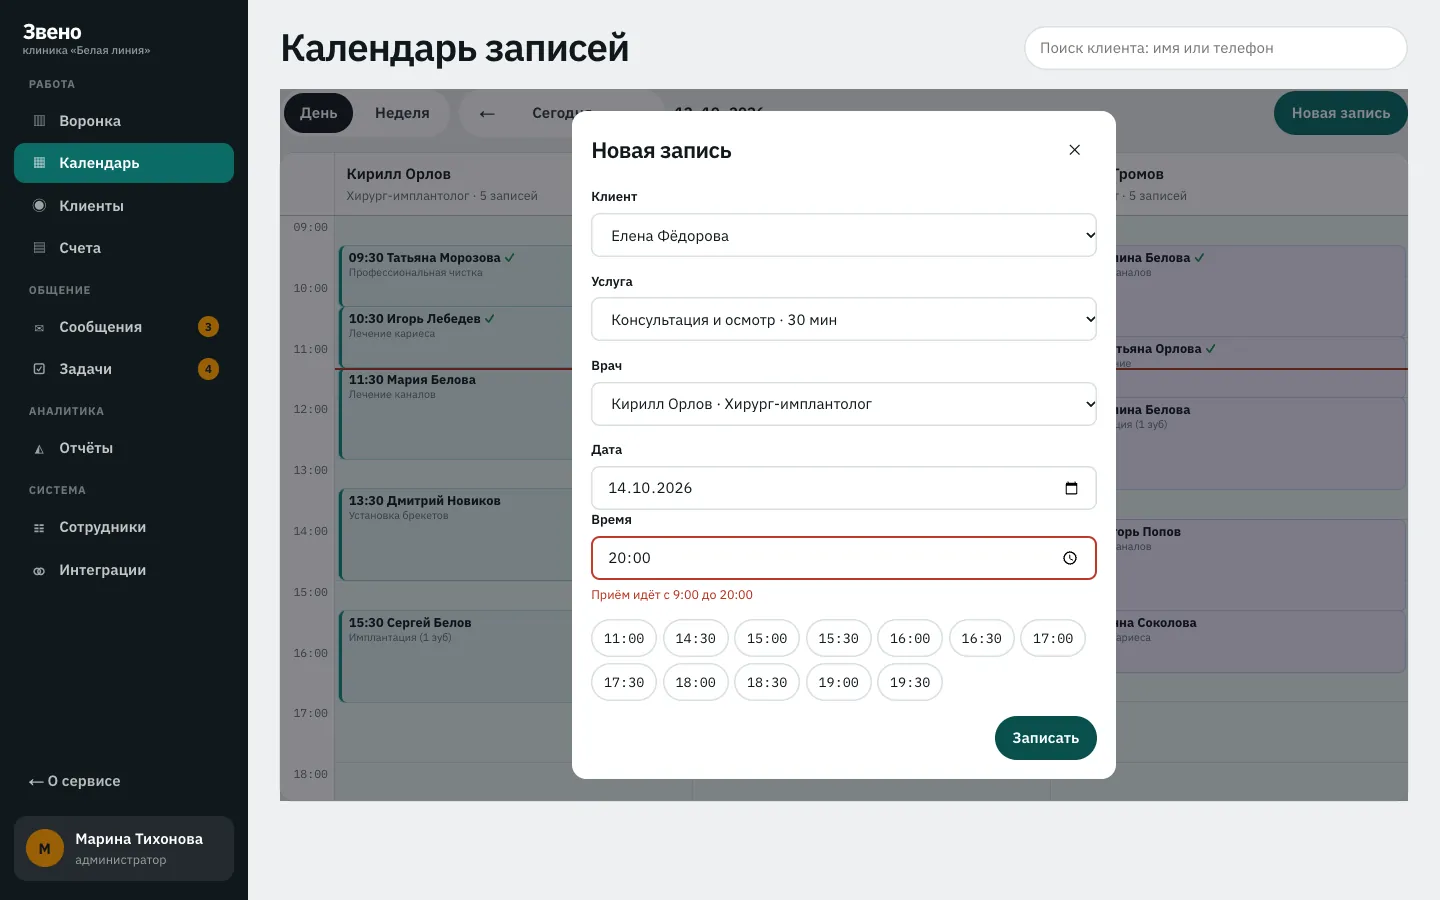The width and height of the screenshot is (1440, 900).
Task: Open Сообщения in the sidebar
Action: 124,327
